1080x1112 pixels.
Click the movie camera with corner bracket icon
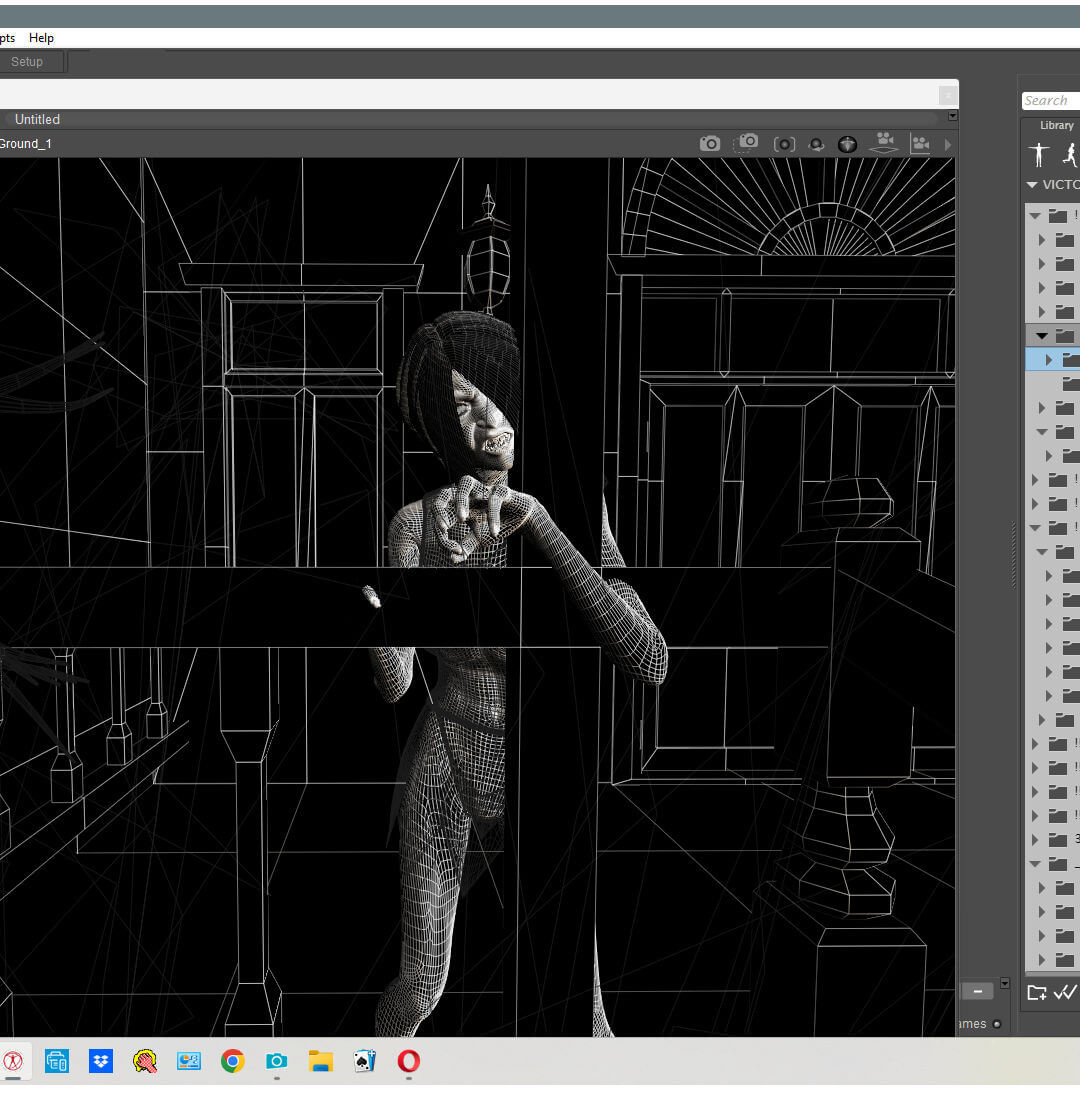coord(920,144)
